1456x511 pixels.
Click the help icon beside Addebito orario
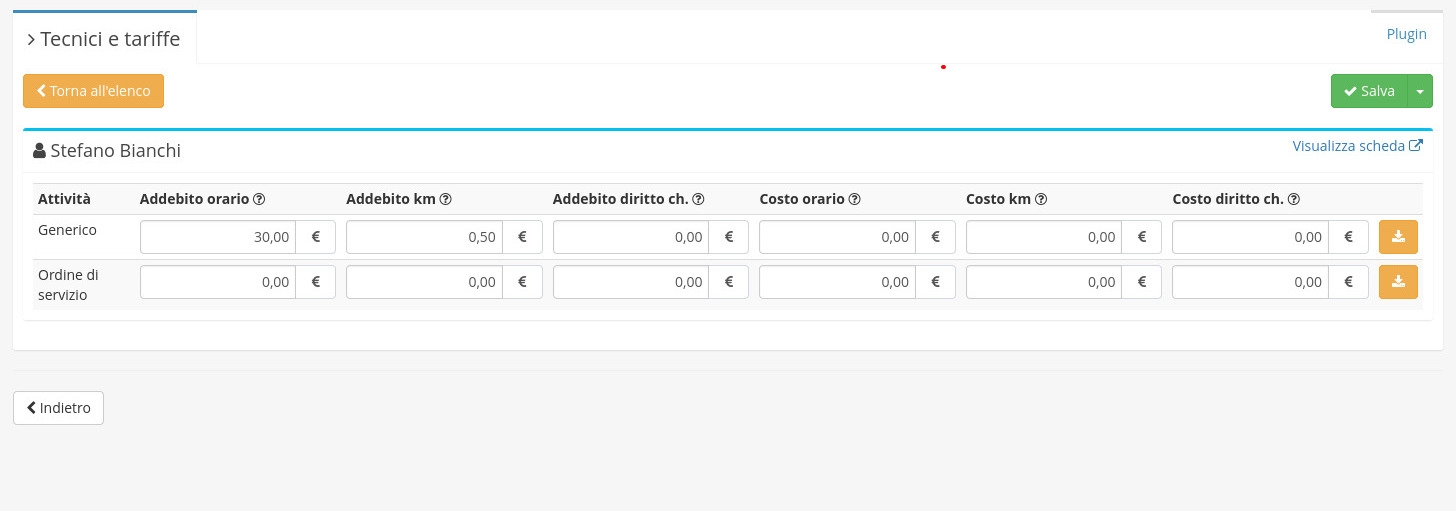click(259, 199)
